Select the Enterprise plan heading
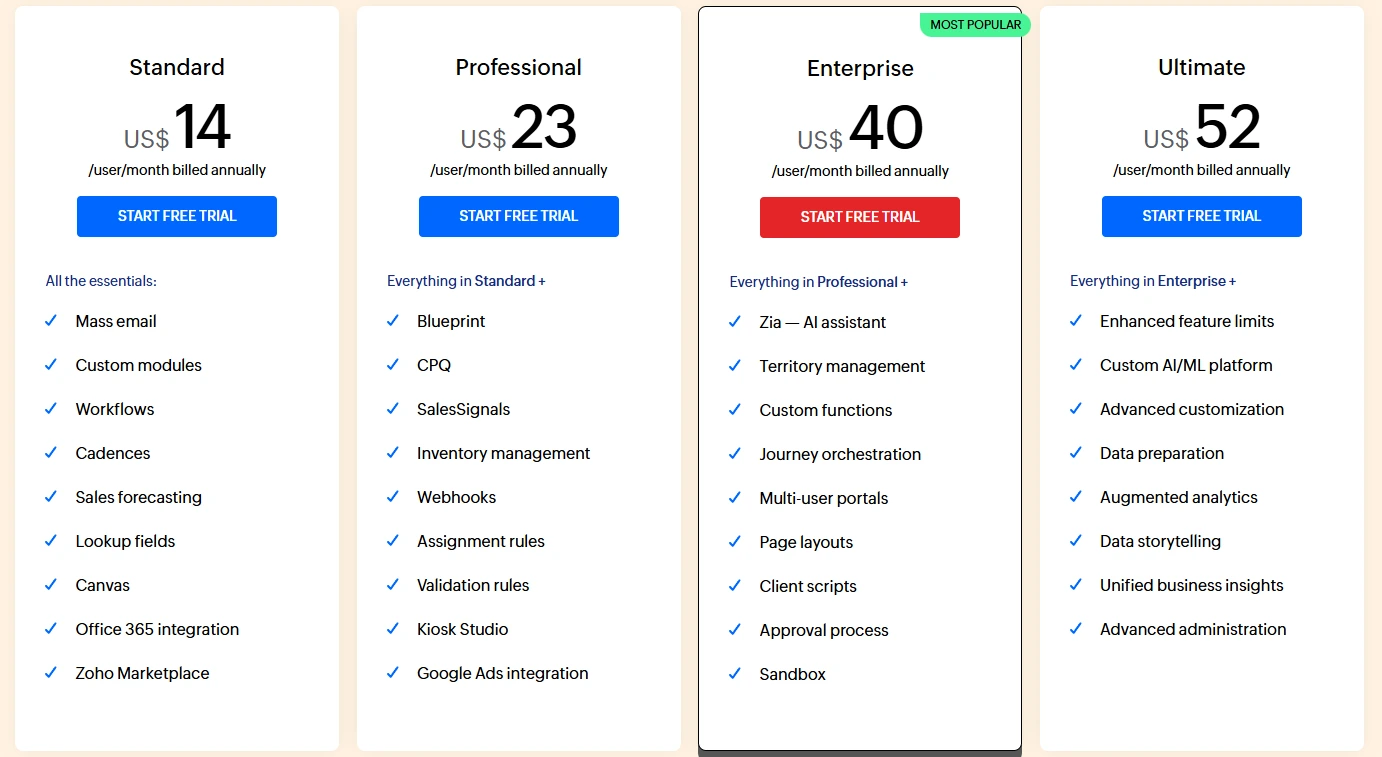Viewport: 1382px width, 757px height. pyautogui.click(x=860, y=68)
